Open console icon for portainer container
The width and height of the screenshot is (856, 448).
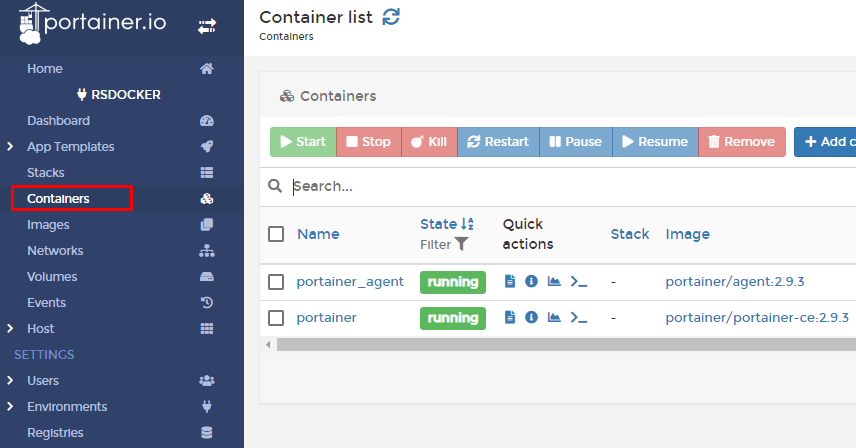click(579, 318)
